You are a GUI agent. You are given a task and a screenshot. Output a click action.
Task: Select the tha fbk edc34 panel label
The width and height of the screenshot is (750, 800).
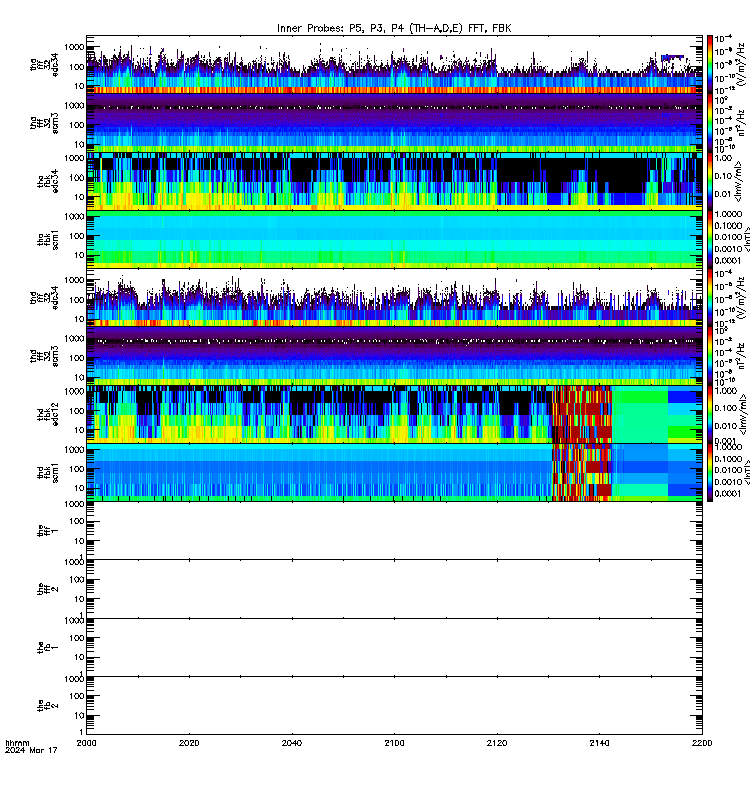[48, 181]
